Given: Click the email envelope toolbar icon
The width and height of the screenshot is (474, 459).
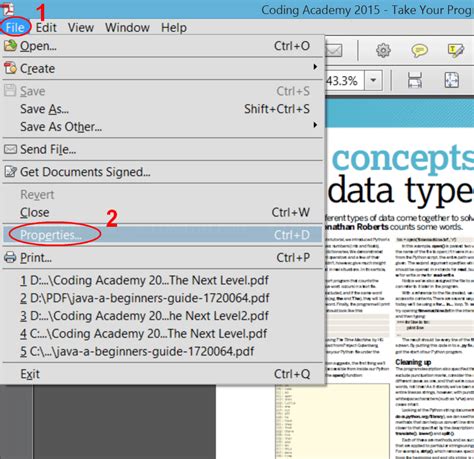Looking at the screenshot, I should [334, 51].
